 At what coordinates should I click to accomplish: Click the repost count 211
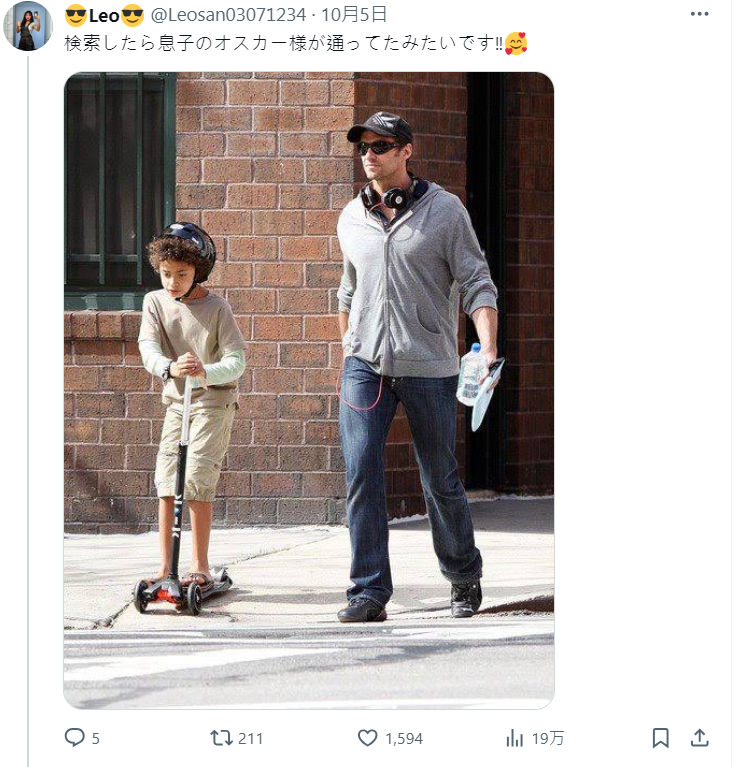[250, 738]
